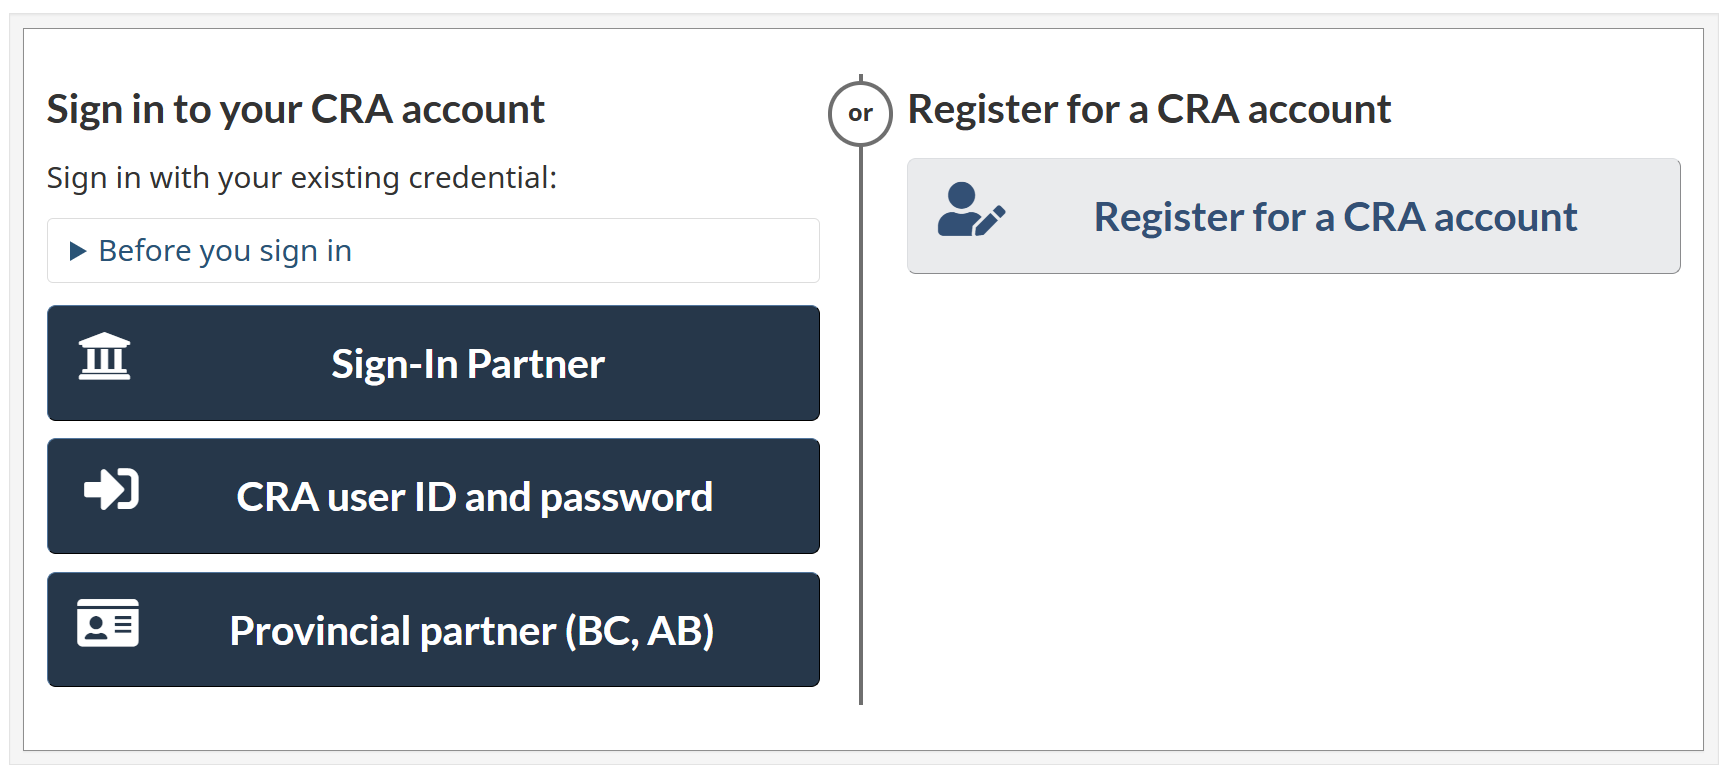Select the "Sign in to your CRA account" heading

[296, 109]
